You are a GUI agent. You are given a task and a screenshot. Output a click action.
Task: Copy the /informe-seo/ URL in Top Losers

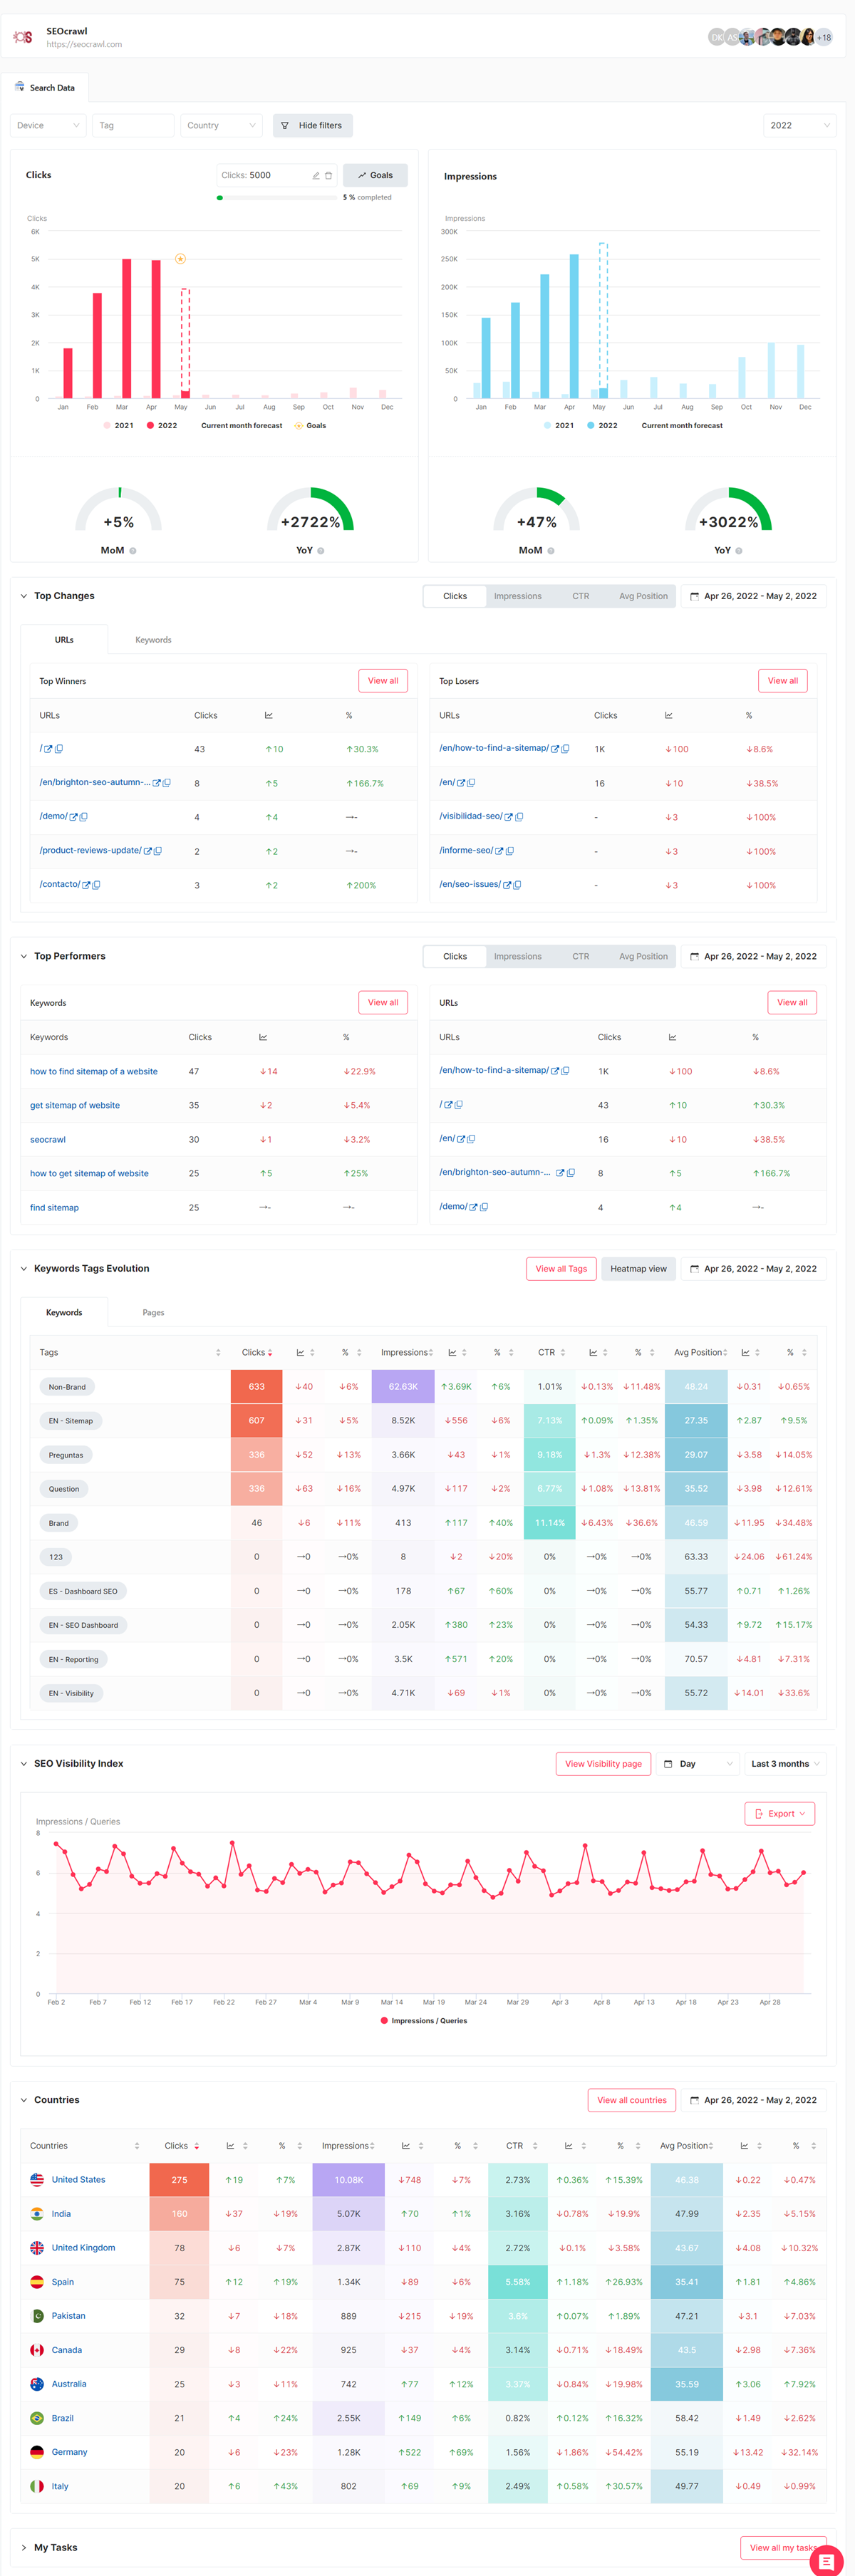click(x=510, y=851)
